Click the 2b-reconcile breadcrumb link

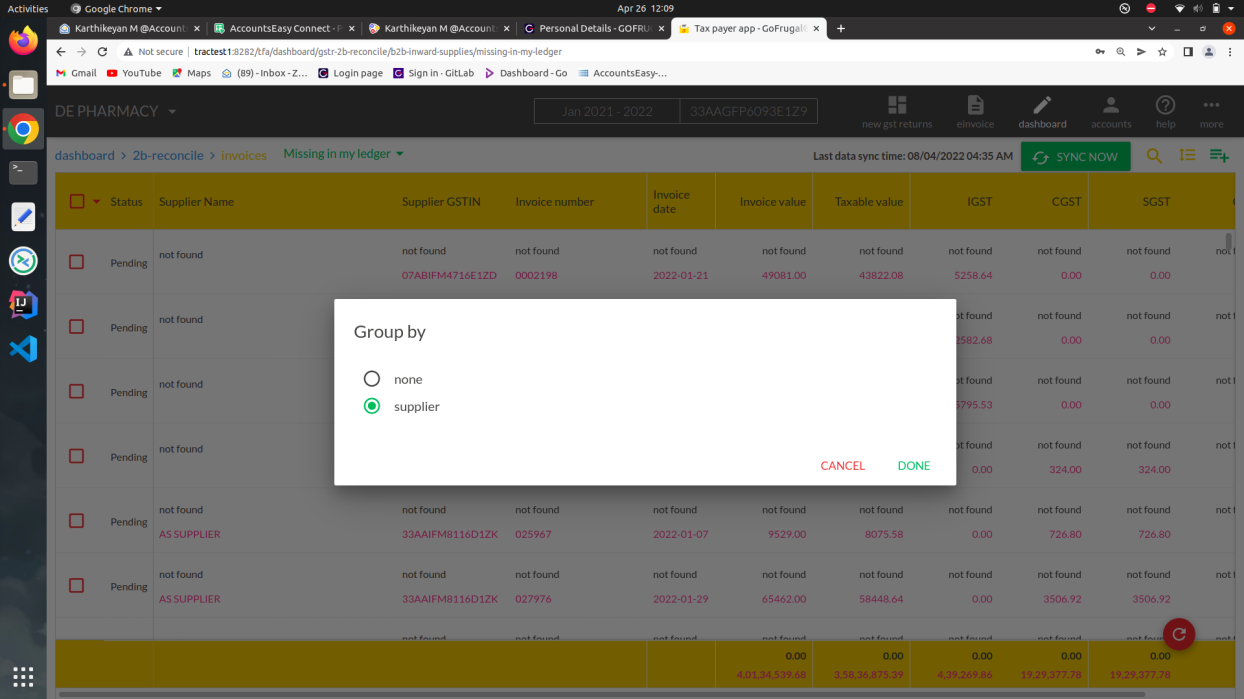click(168, 155)
